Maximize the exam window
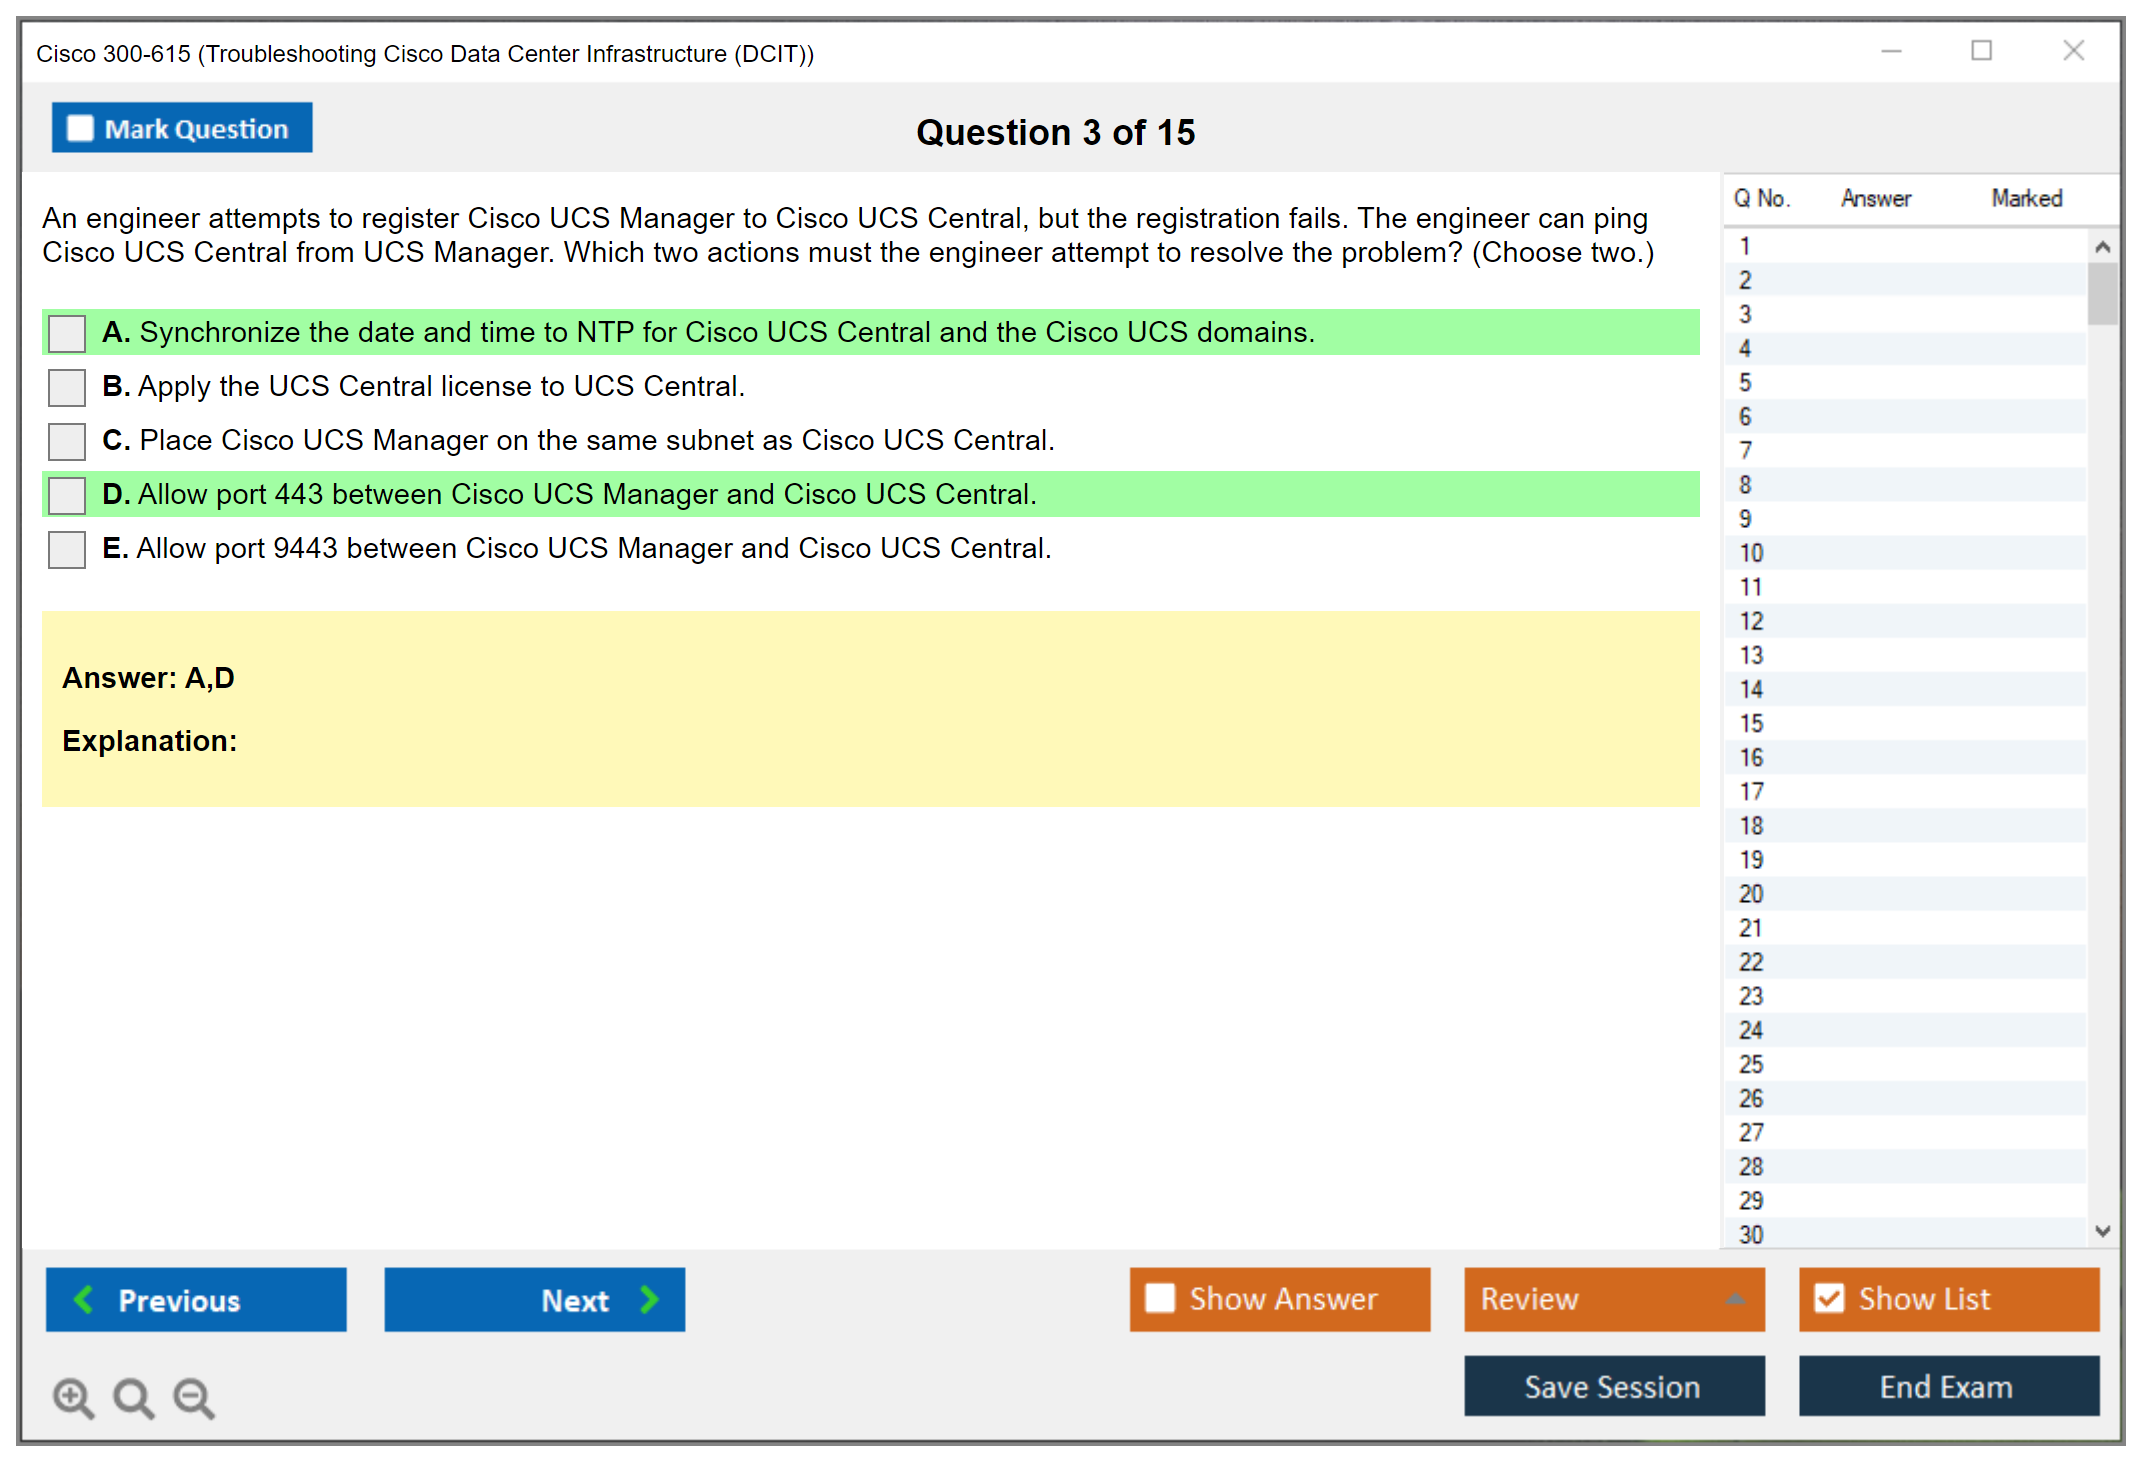 pyautogui.click(x=1981, y=51)
